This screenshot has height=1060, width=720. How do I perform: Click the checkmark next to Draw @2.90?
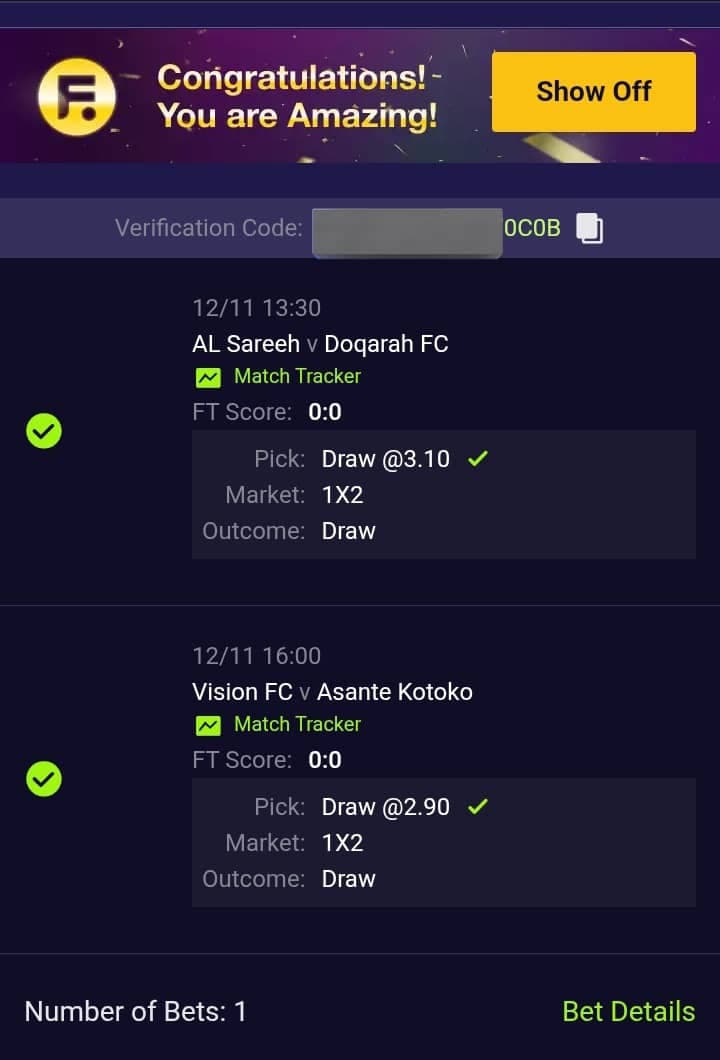click(x=478, y=806)
